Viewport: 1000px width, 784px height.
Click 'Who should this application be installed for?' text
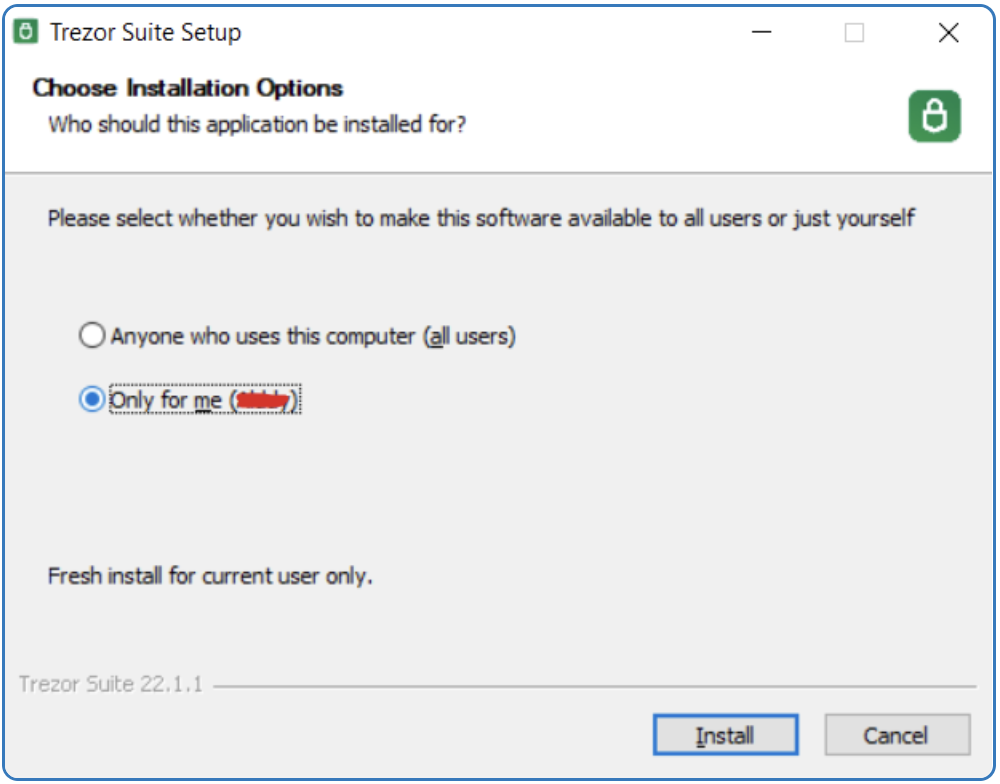pyautogui.click(x=257, y=124)
